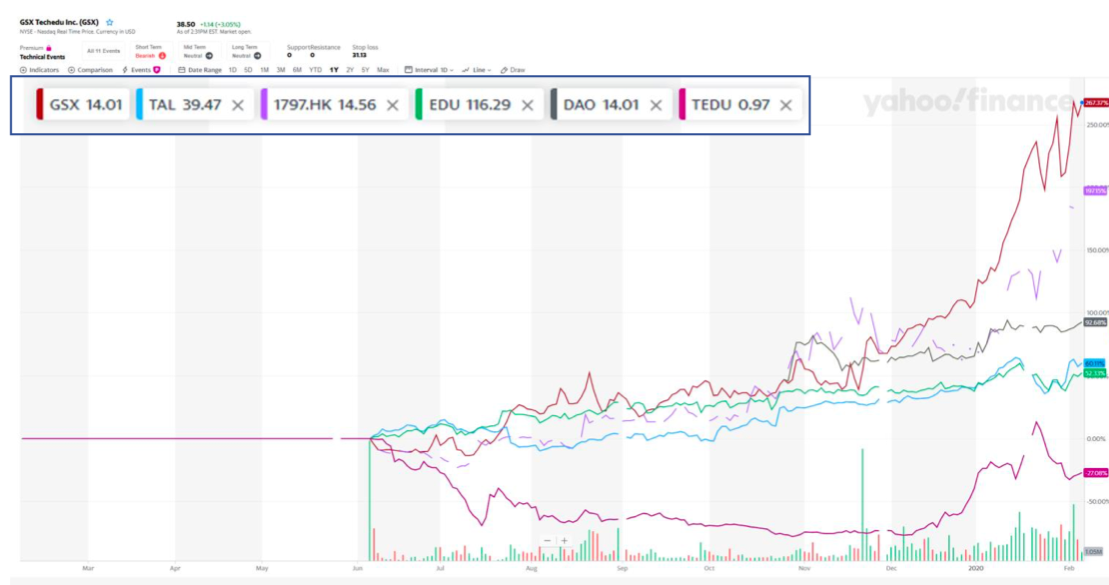Delete TEDU comparison chip
The width and height of the screenshot is (1109, 585).
click(786, 104)
